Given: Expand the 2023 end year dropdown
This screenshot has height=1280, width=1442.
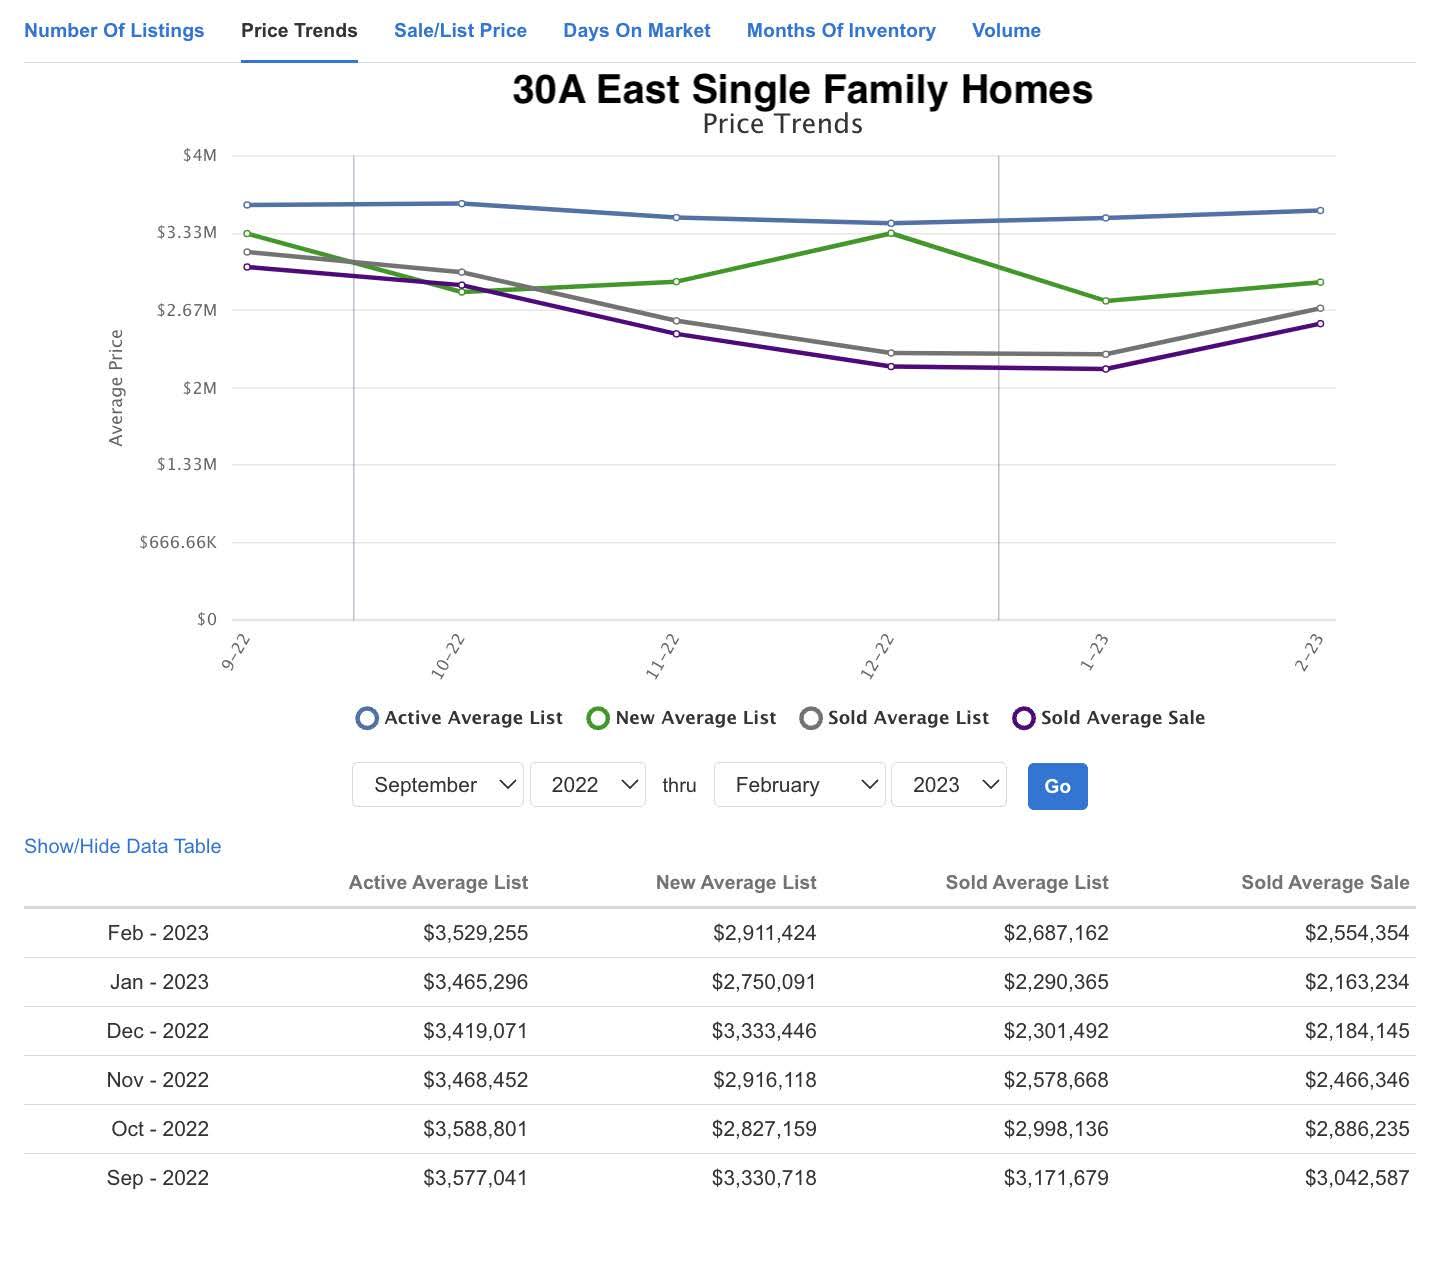Looking at the screenshot, I should tap(949, 785).
